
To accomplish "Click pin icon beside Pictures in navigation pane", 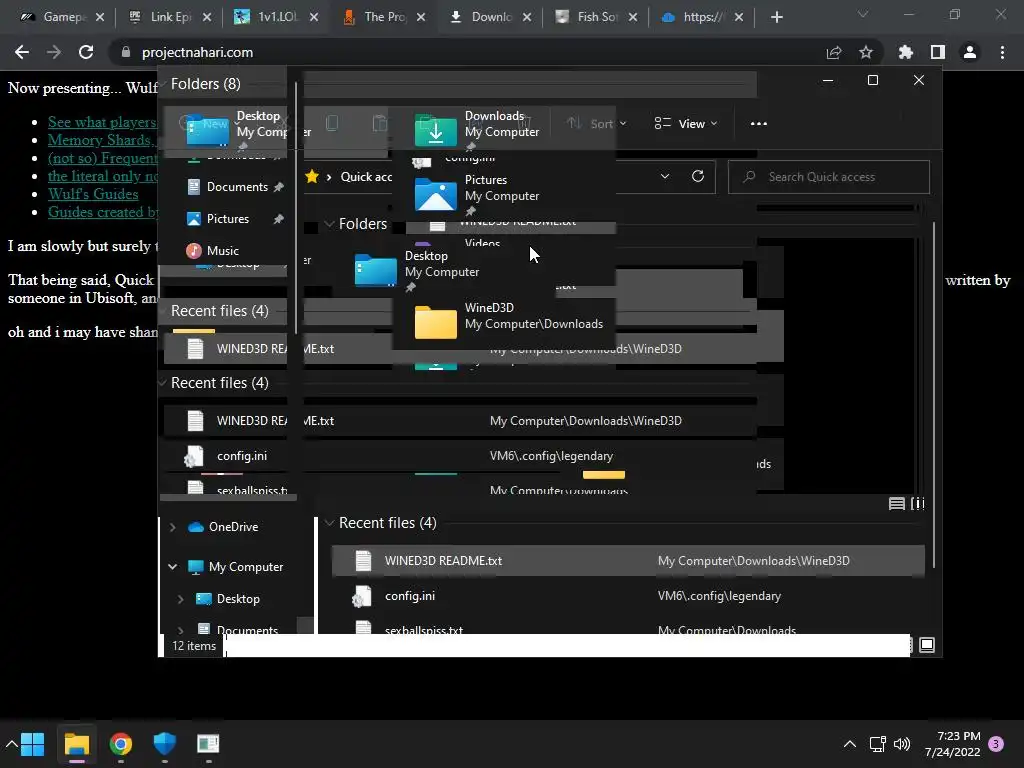I will (x=279, y=219).
